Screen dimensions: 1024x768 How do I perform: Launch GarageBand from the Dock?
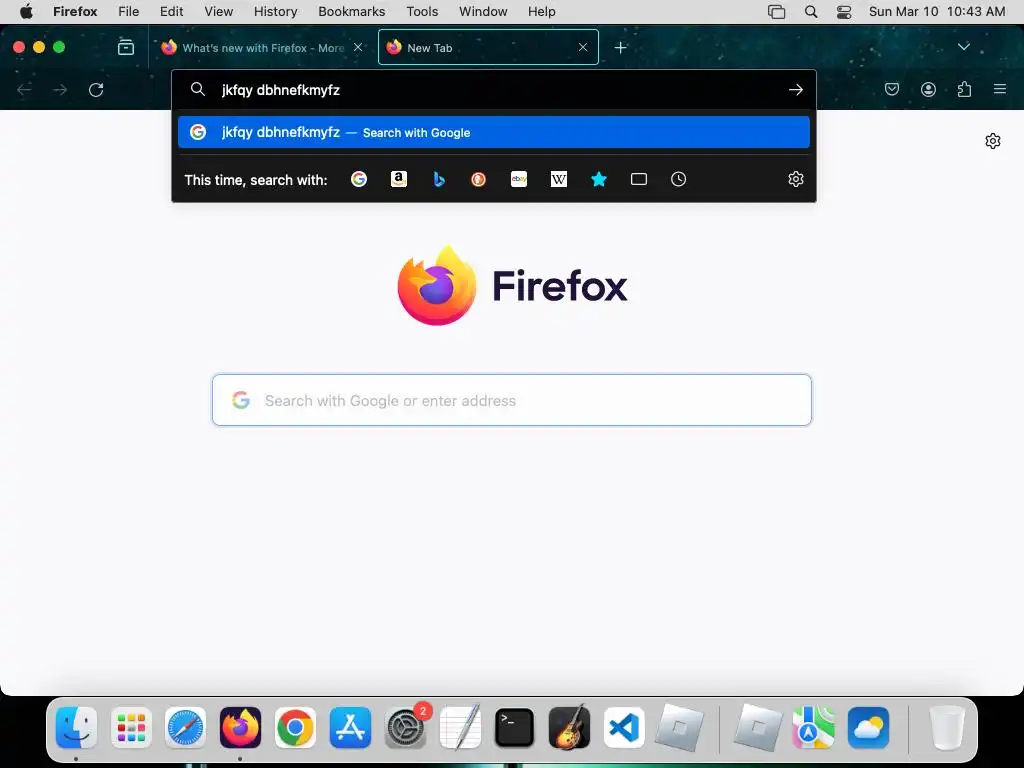coord(569,728)
